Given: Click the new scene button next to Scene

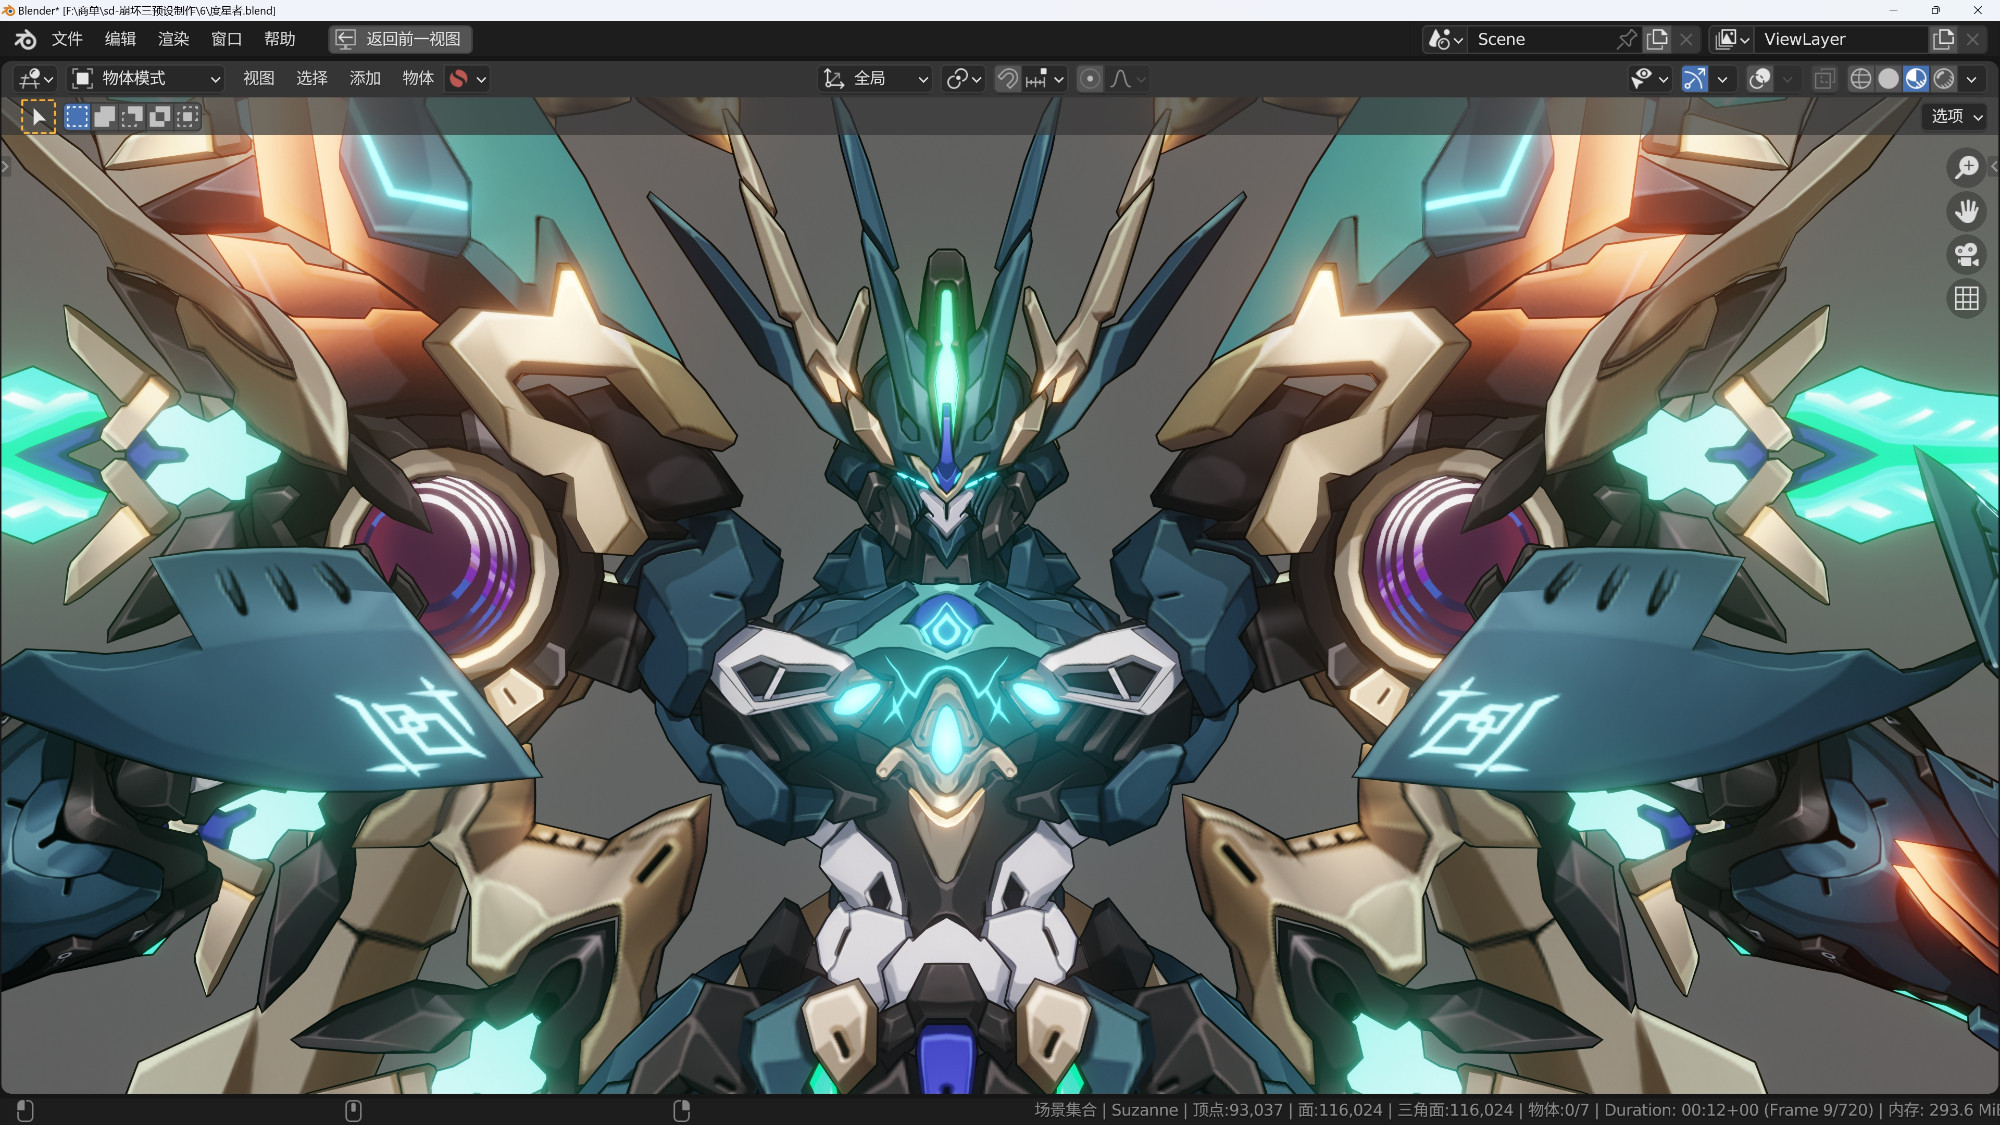Looking at the screenshot, I should tap(1657, 39).
